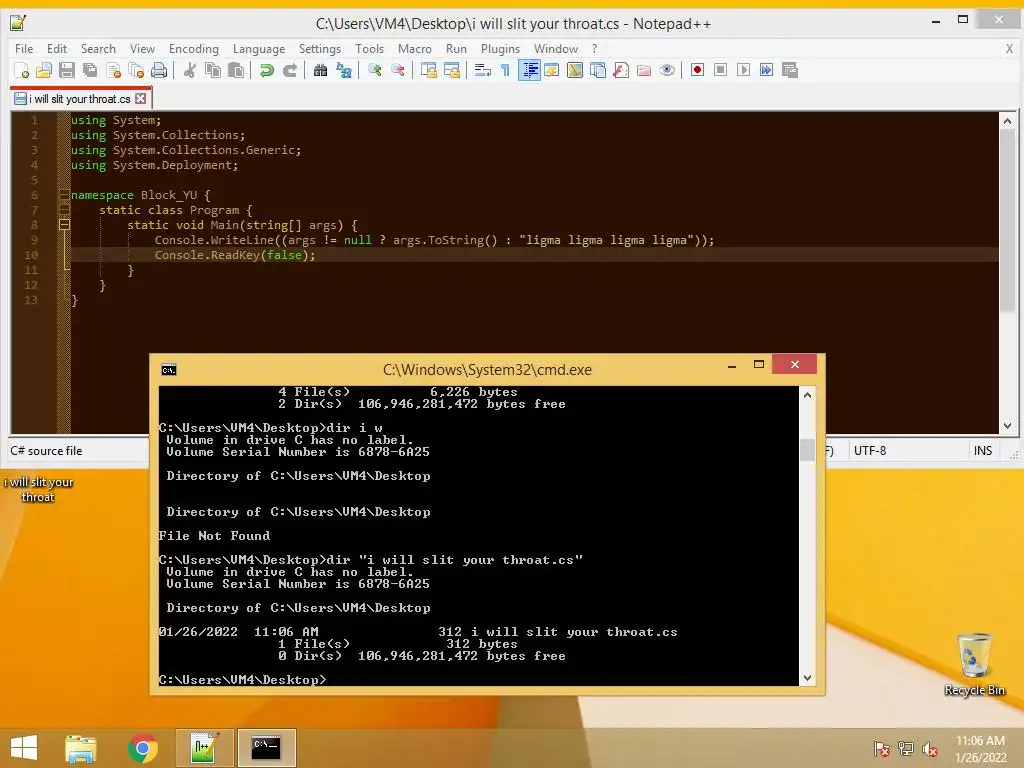1024x768 pixels.
Task: Open the Language menu
Action: pos(259,49)
